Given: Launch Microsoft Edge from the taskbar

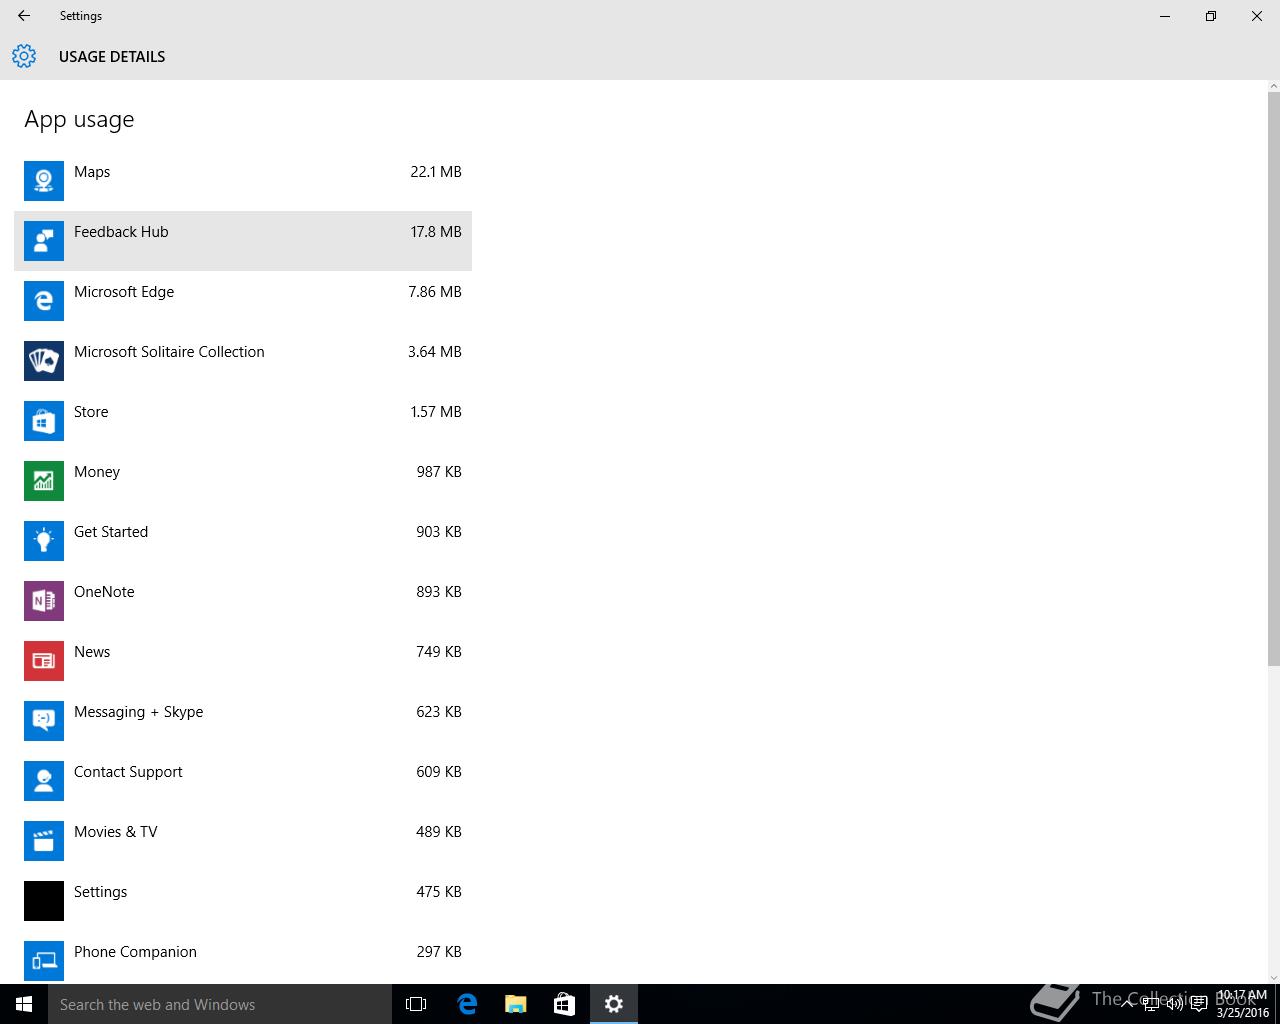Looking at the screenshot, I should [x=467, y=1004].
